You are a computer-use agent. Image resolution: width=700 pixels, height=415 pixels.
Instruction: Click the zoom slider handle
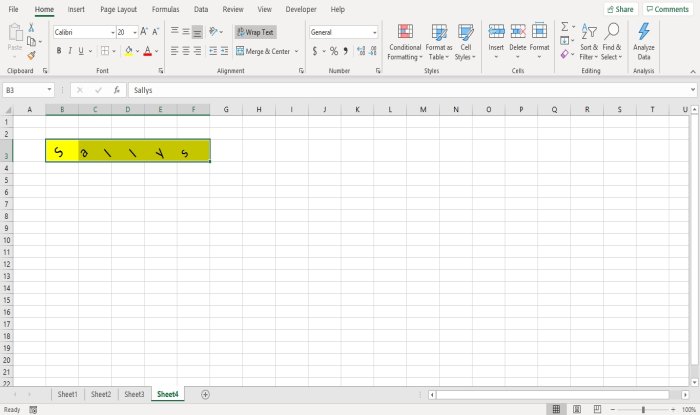(x=643, y=410)
